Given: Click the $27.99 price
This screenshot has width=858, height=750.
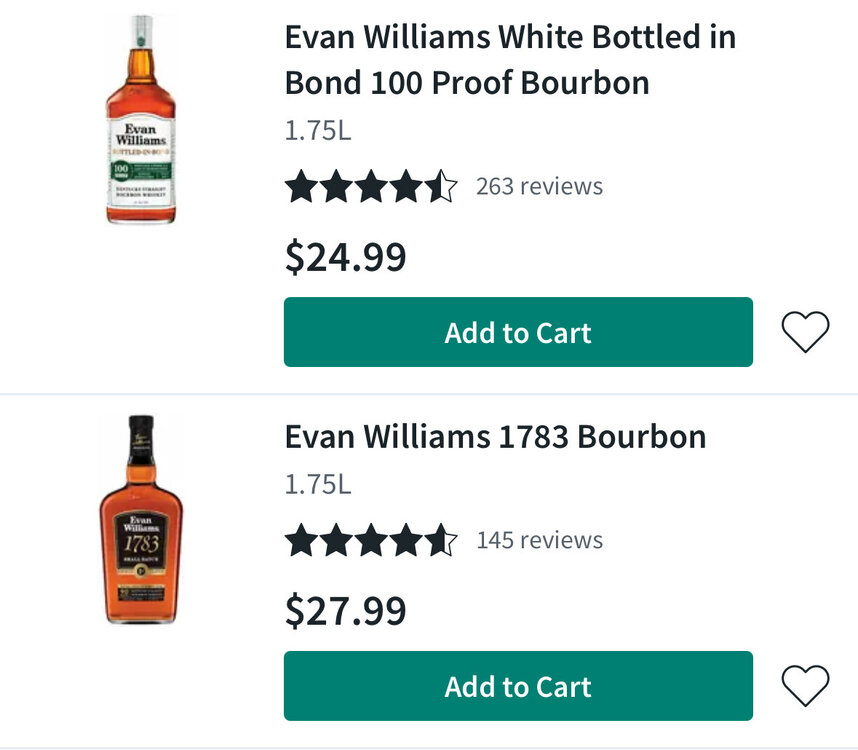Looking at the screenshot, I should (x=346, y=611).
